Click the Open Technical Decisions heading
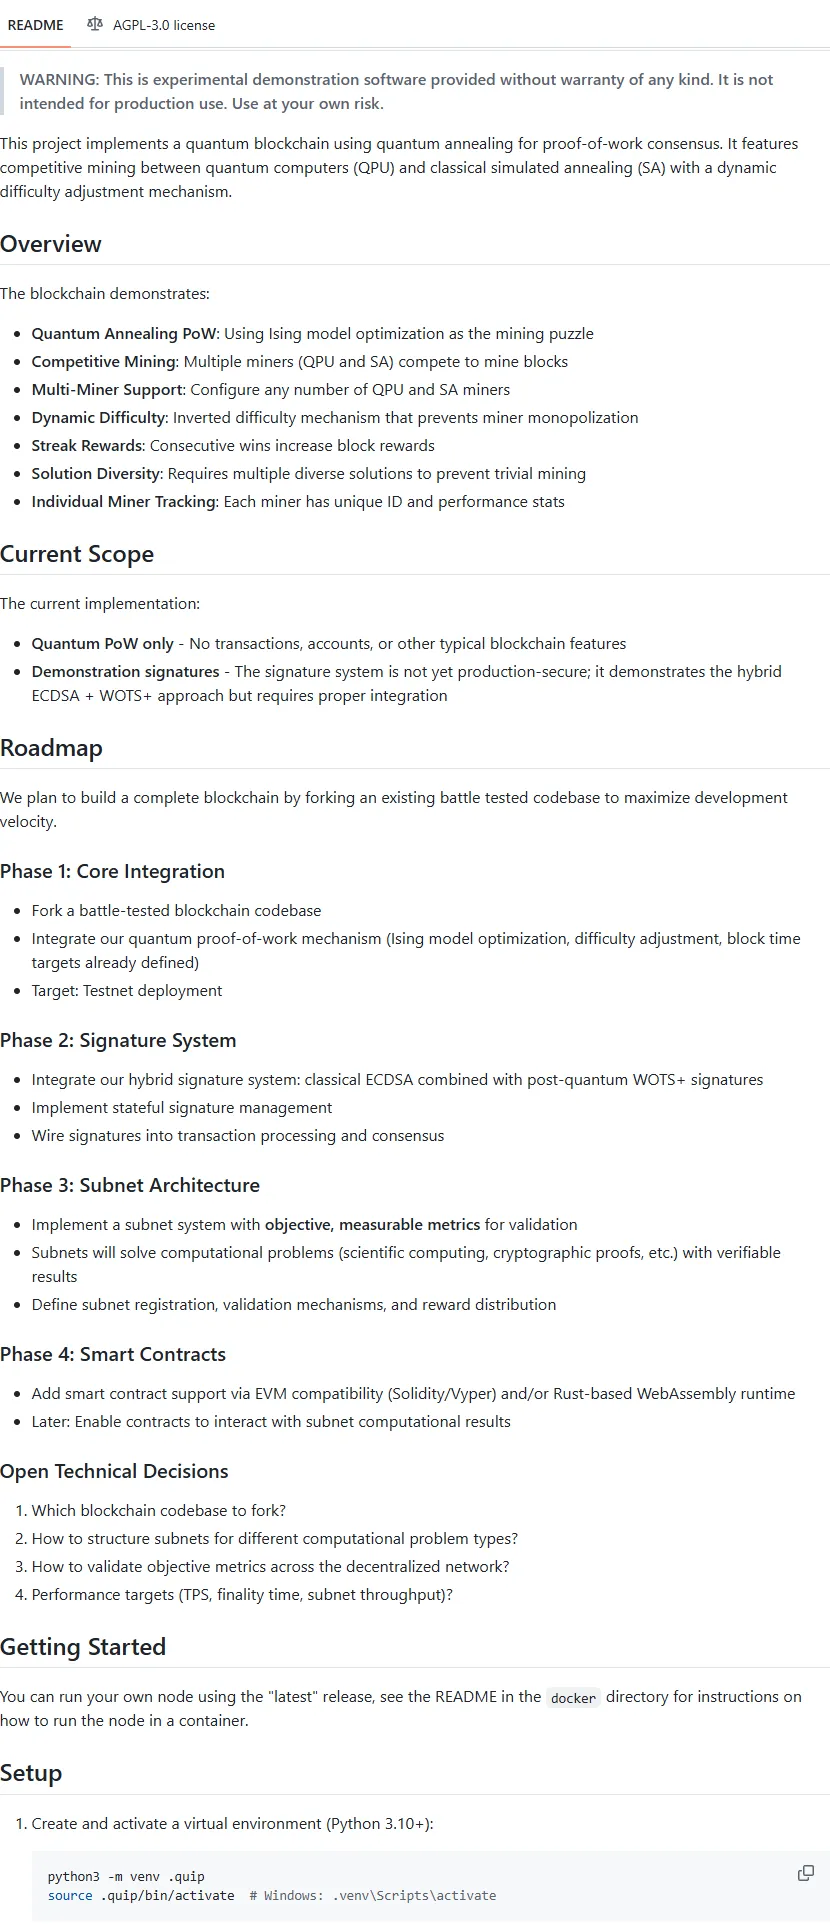This screenshot has width=830, height=1932. tap(114, 1471)
